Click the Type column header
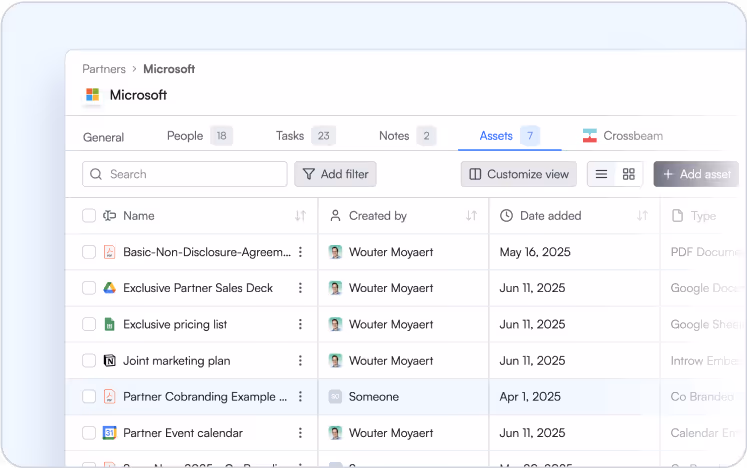The width and height of the screenshot is (747, 468). [x=703, y=216]
